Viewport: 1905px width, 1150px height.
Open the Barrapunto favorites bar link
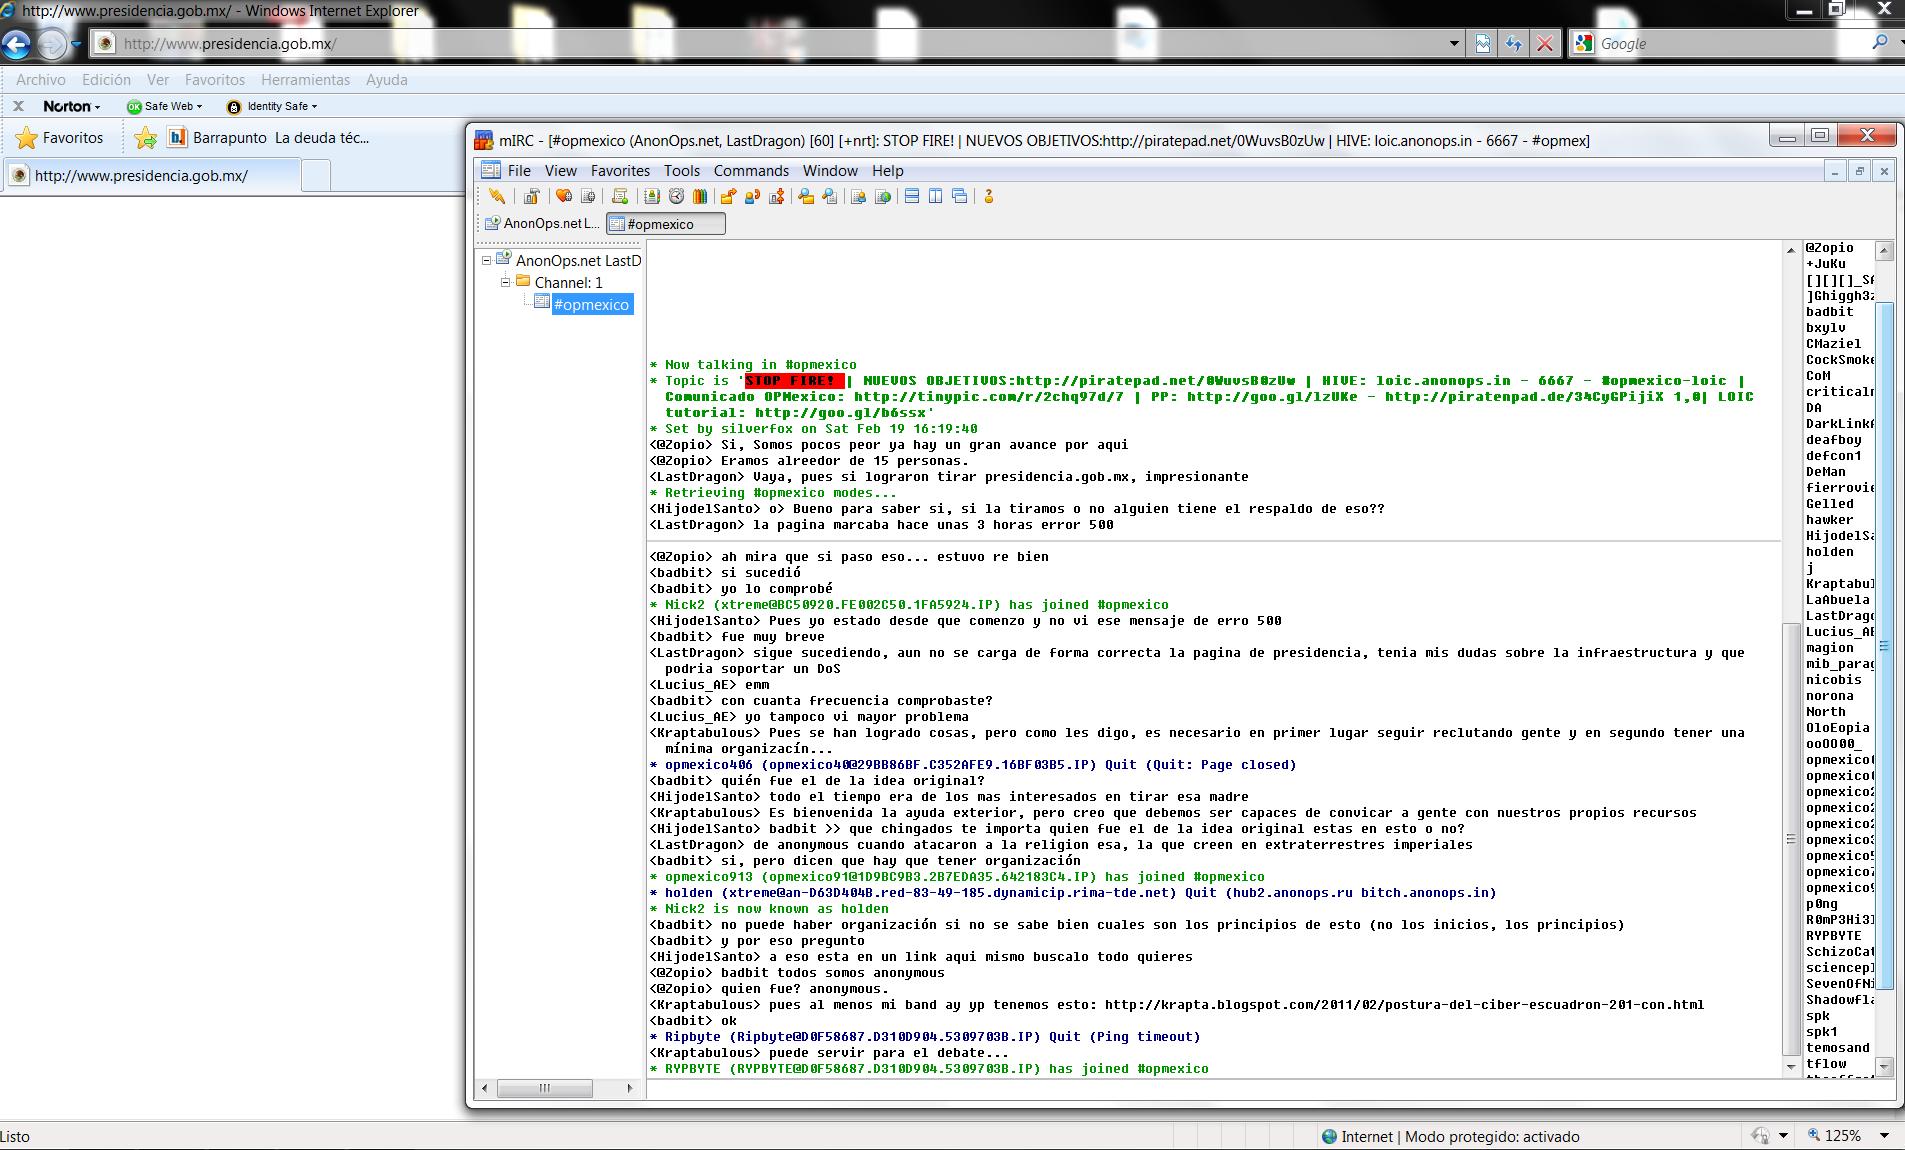pos(229,138)
